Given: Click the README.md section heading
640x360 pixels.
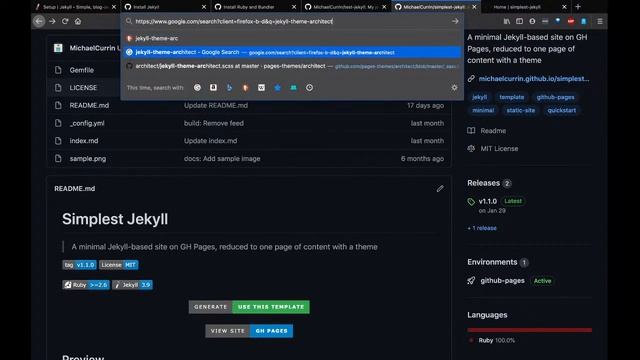Looking at the screenshot, I should (75, 189).
